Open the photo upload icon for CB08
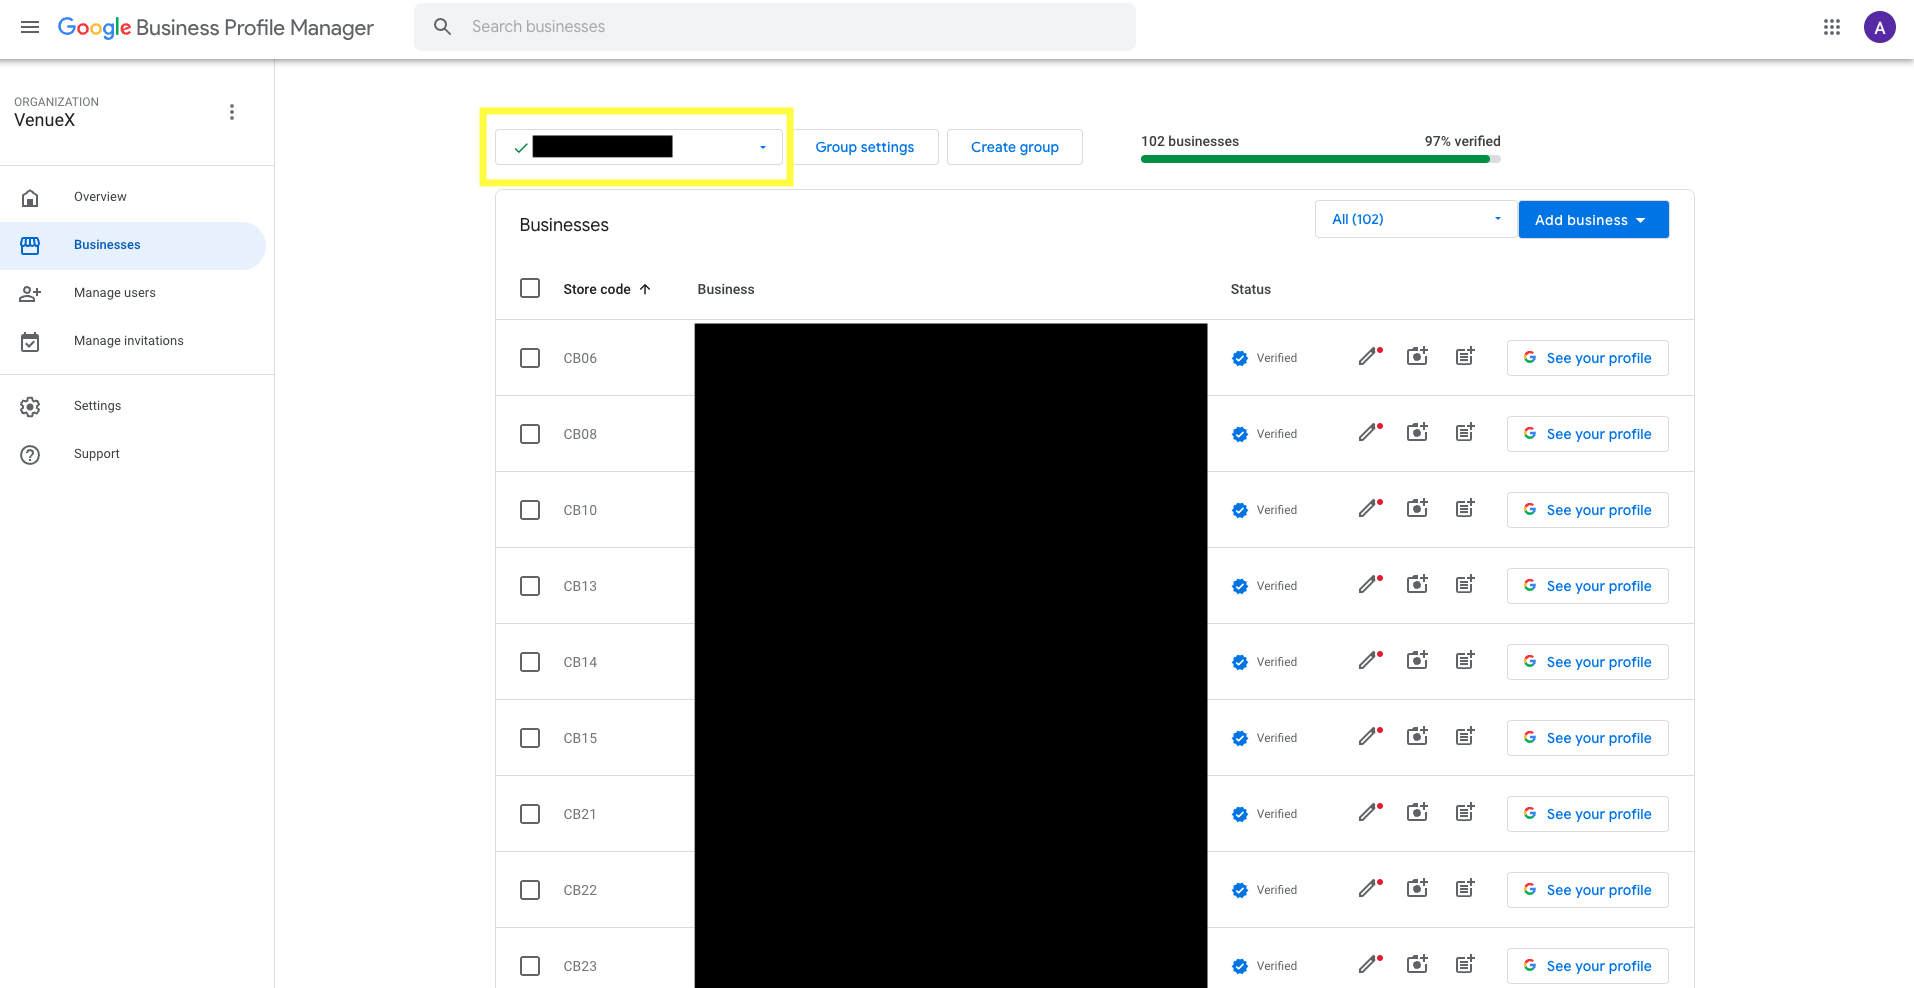Screen dimensions: 1914x988 (x=1416, y=432)
